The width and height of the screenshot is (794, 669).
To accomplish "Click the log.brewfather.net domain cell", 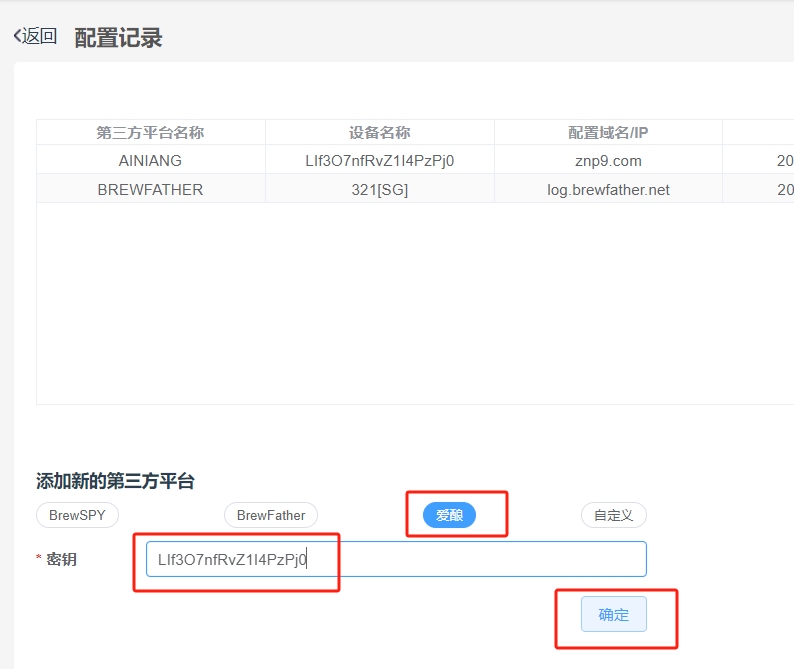I will [x=608, y=189].
